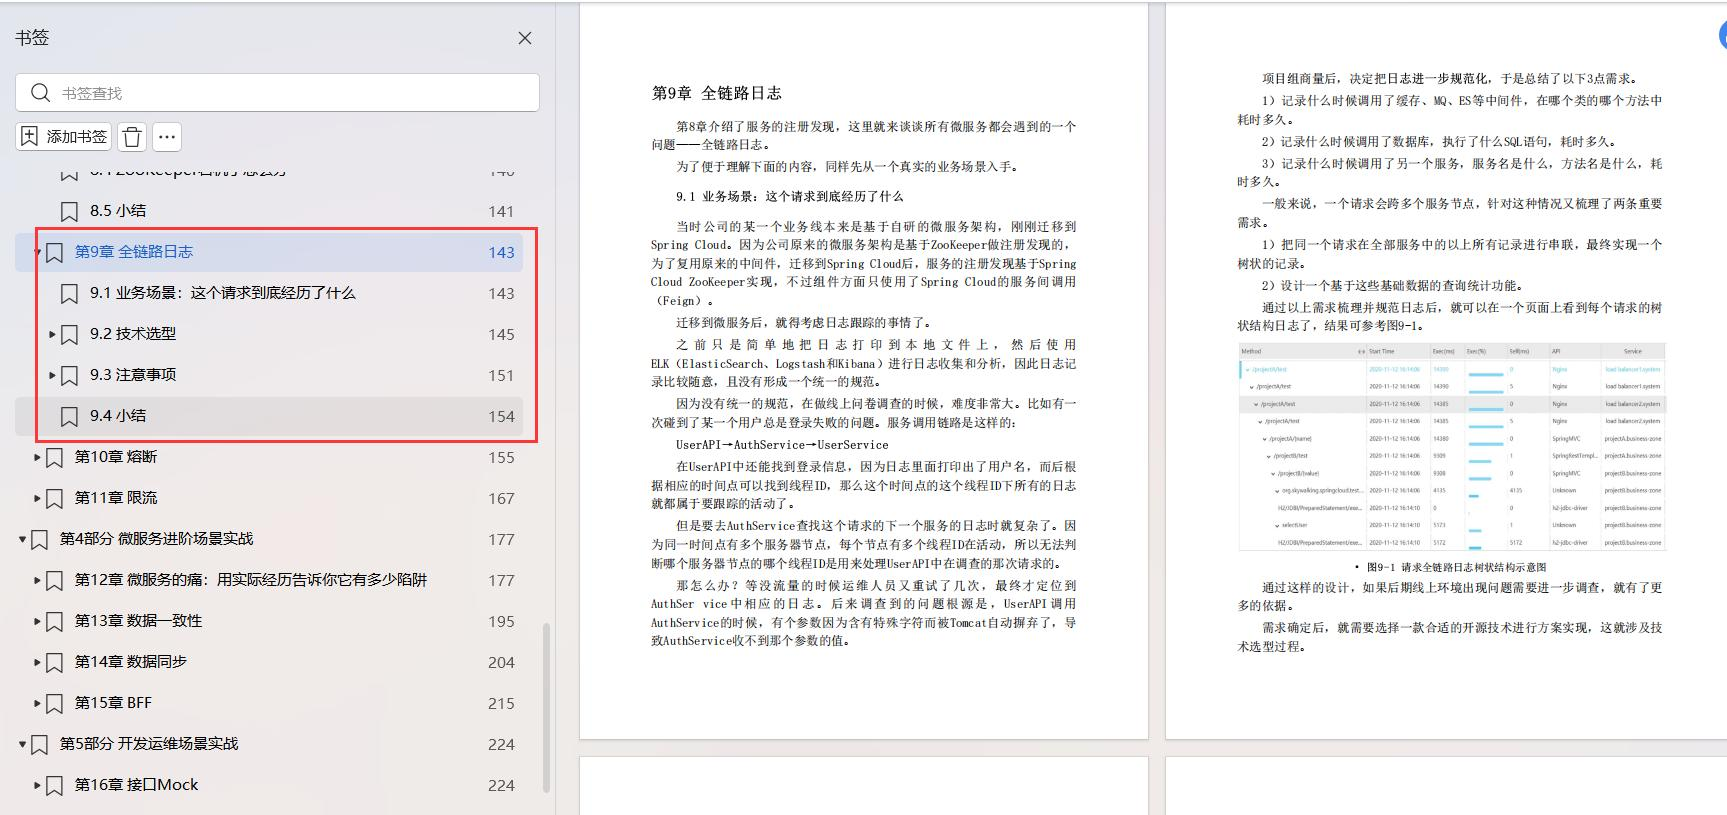Collapse 第5部分 开发运维场景实战 section
Screen dimensions: 1727x815
coord(22,744)
